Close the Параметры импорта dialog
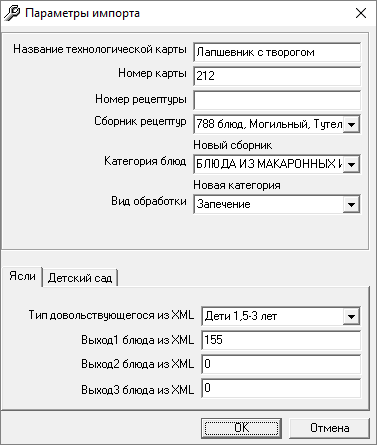Image resolution: width=377 pixels, height=445 pixels. click(x=361, y=13)
